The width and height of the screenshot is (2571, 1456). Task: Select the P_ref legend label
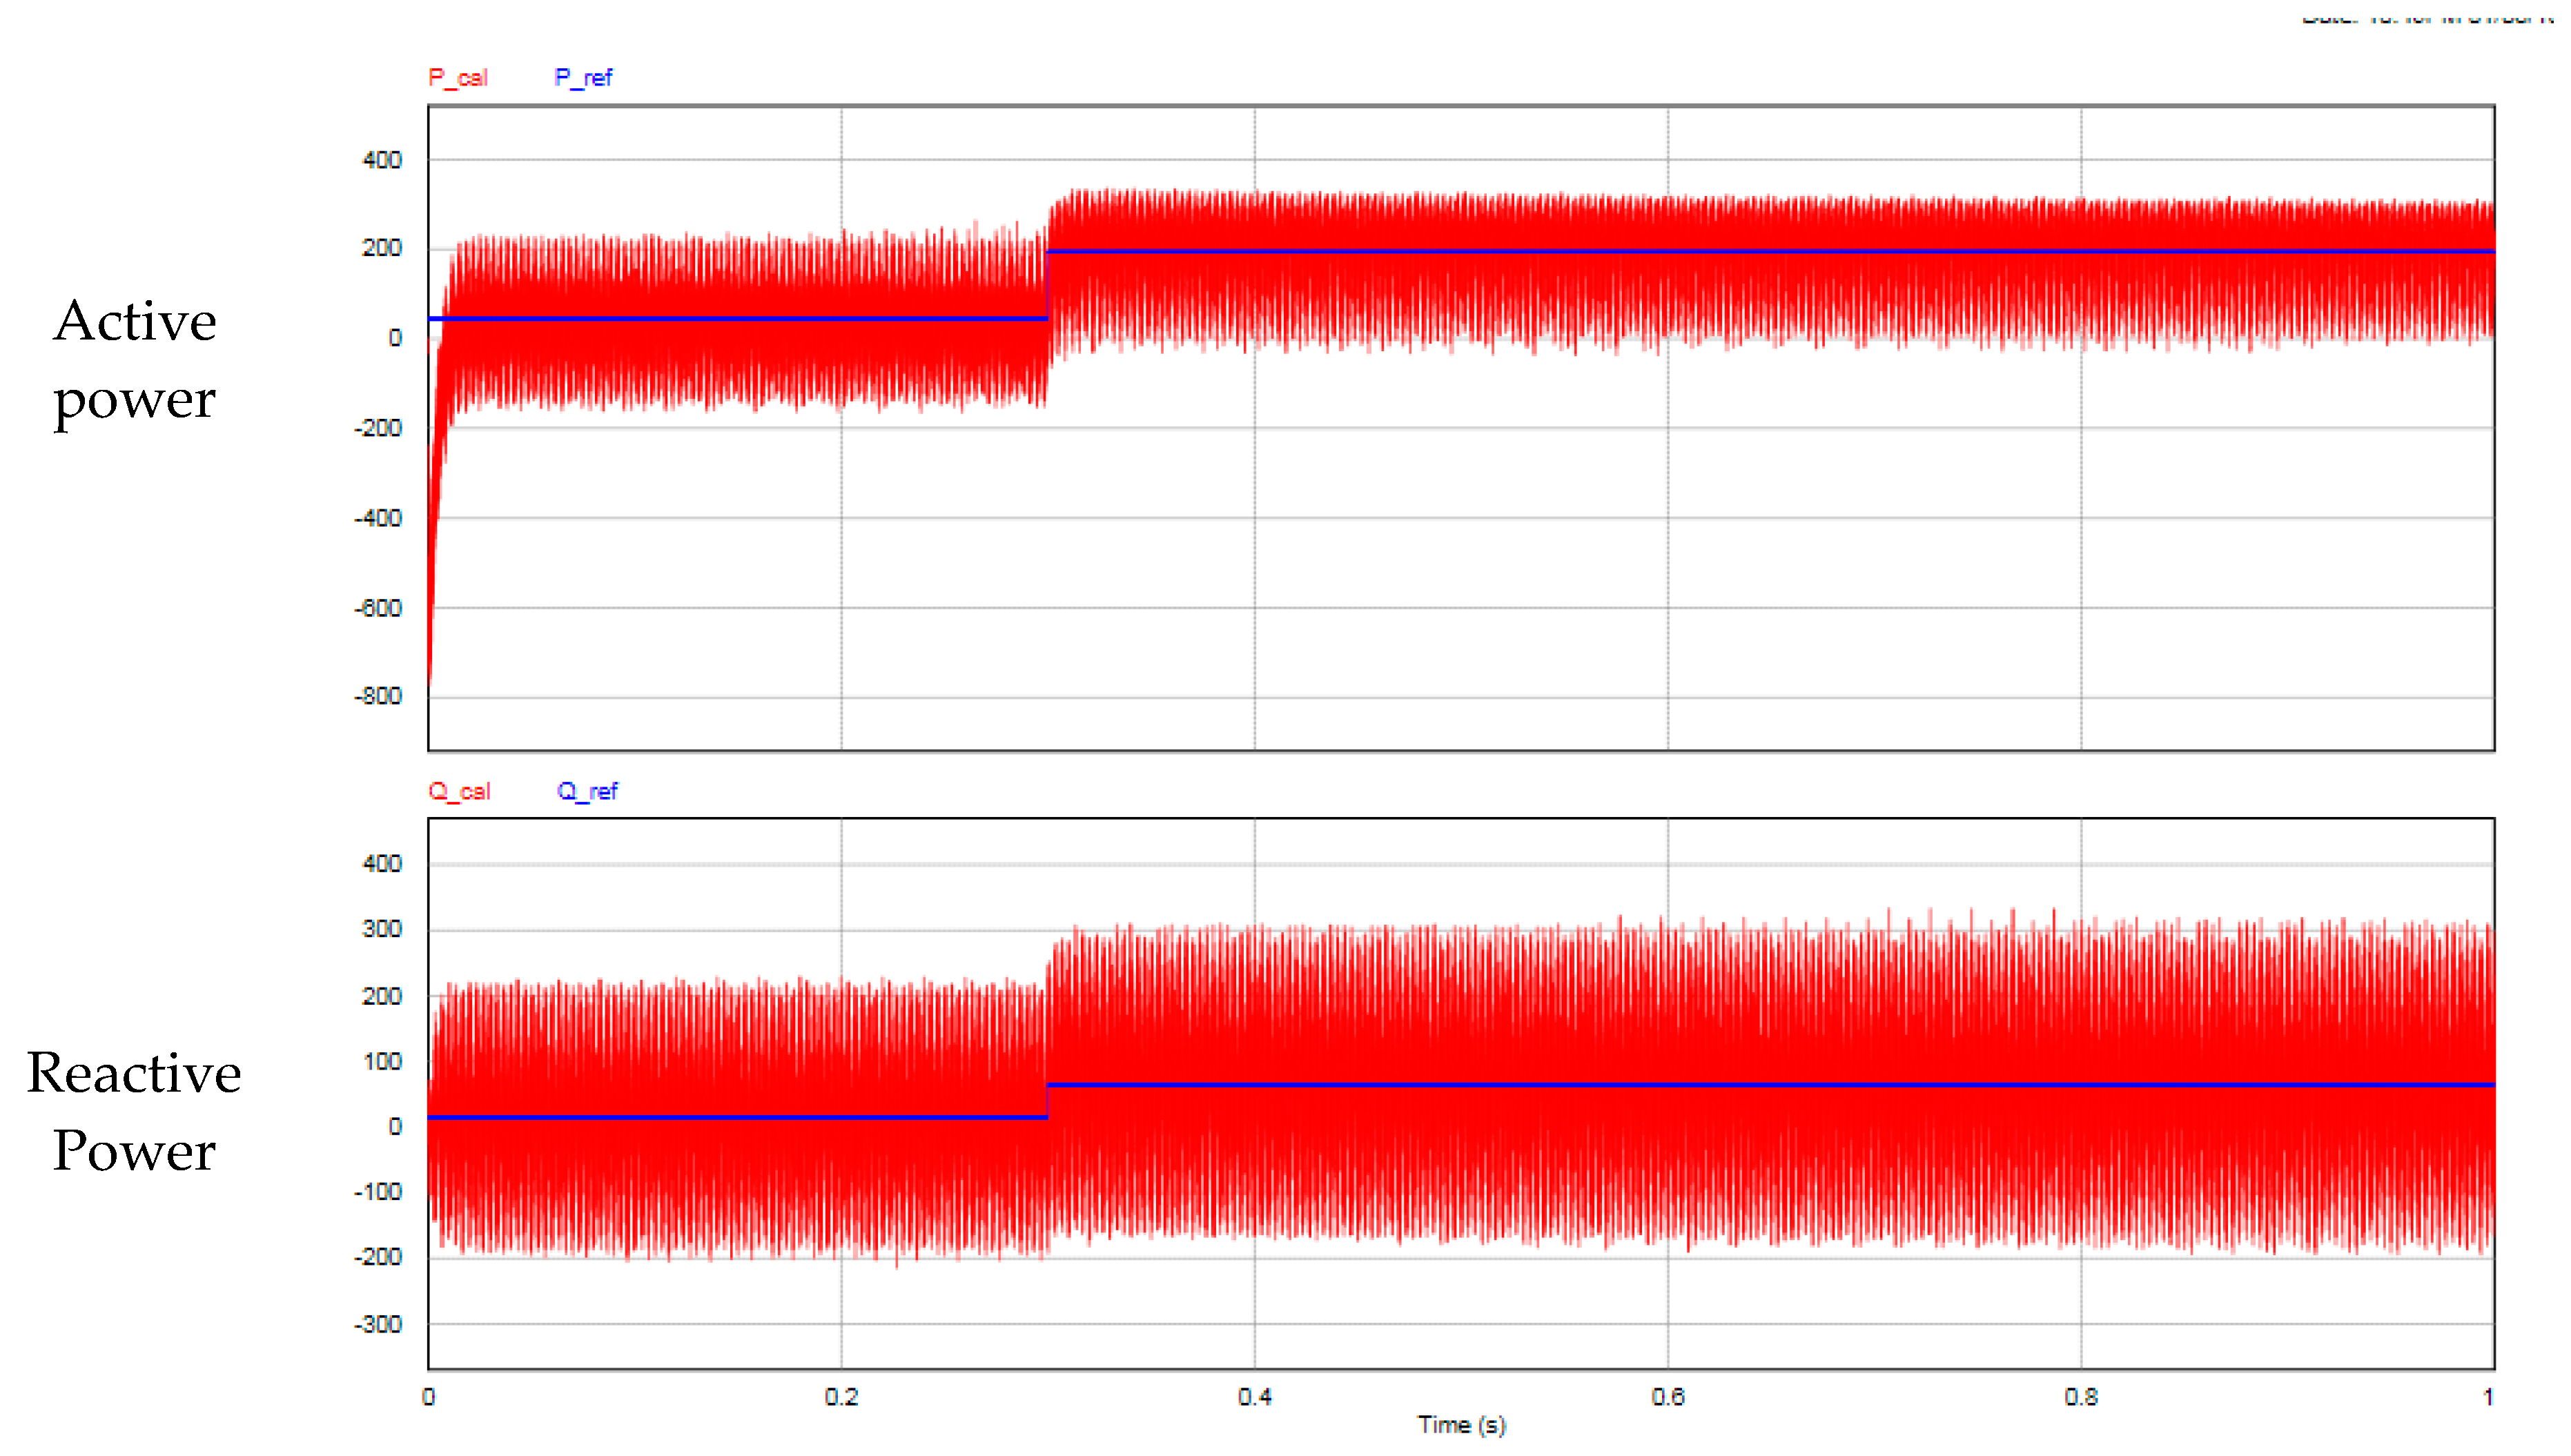pos(583,78)
